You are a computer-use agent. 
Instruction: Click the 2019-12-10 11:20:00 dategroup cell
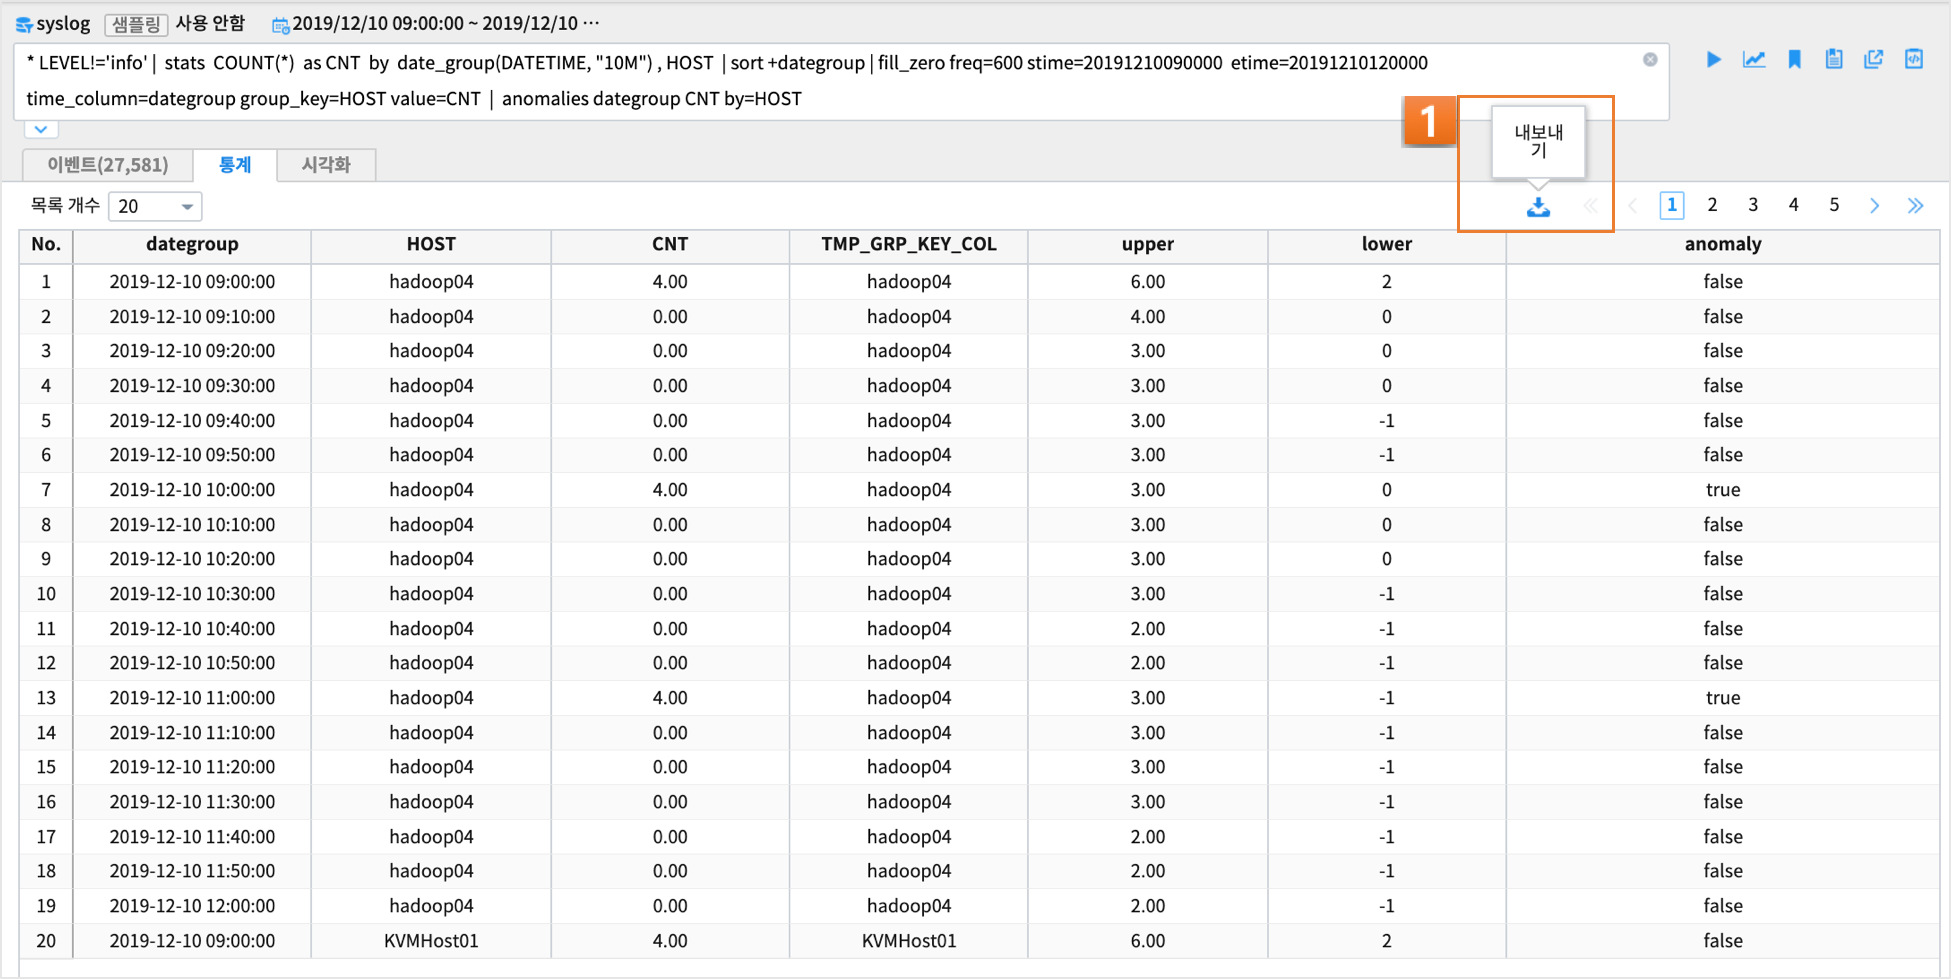click(192, 767)
